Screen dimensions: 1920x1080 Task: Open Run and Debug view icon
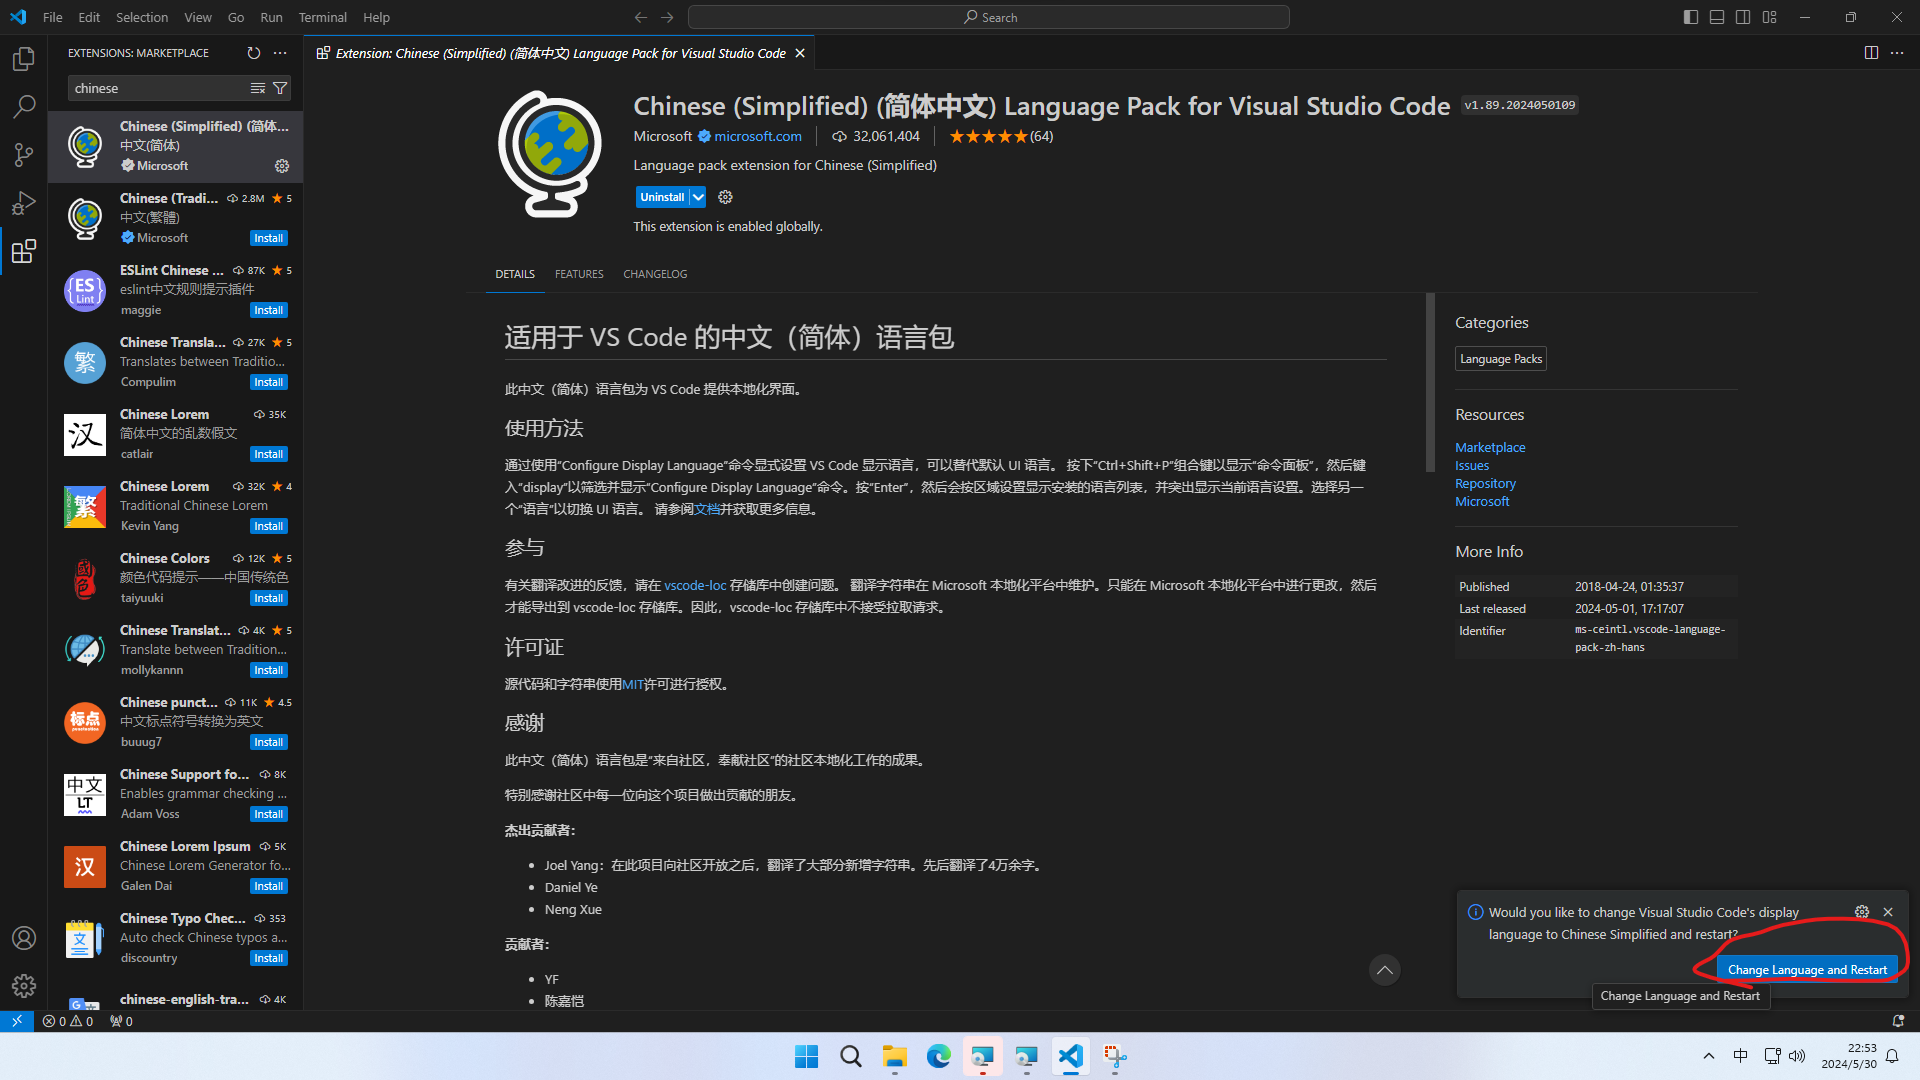[x=24, y=203]
